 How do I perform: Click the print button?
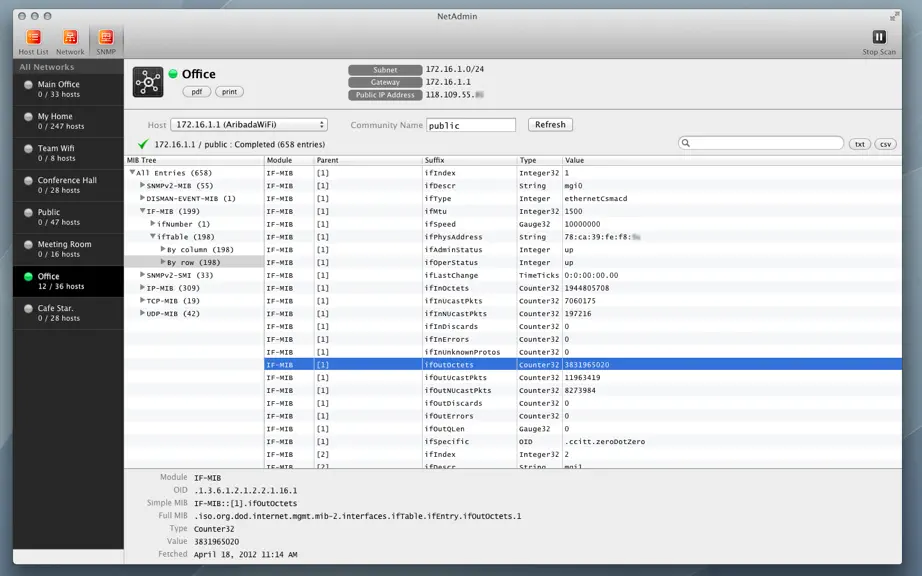click(x=229, y=92)
